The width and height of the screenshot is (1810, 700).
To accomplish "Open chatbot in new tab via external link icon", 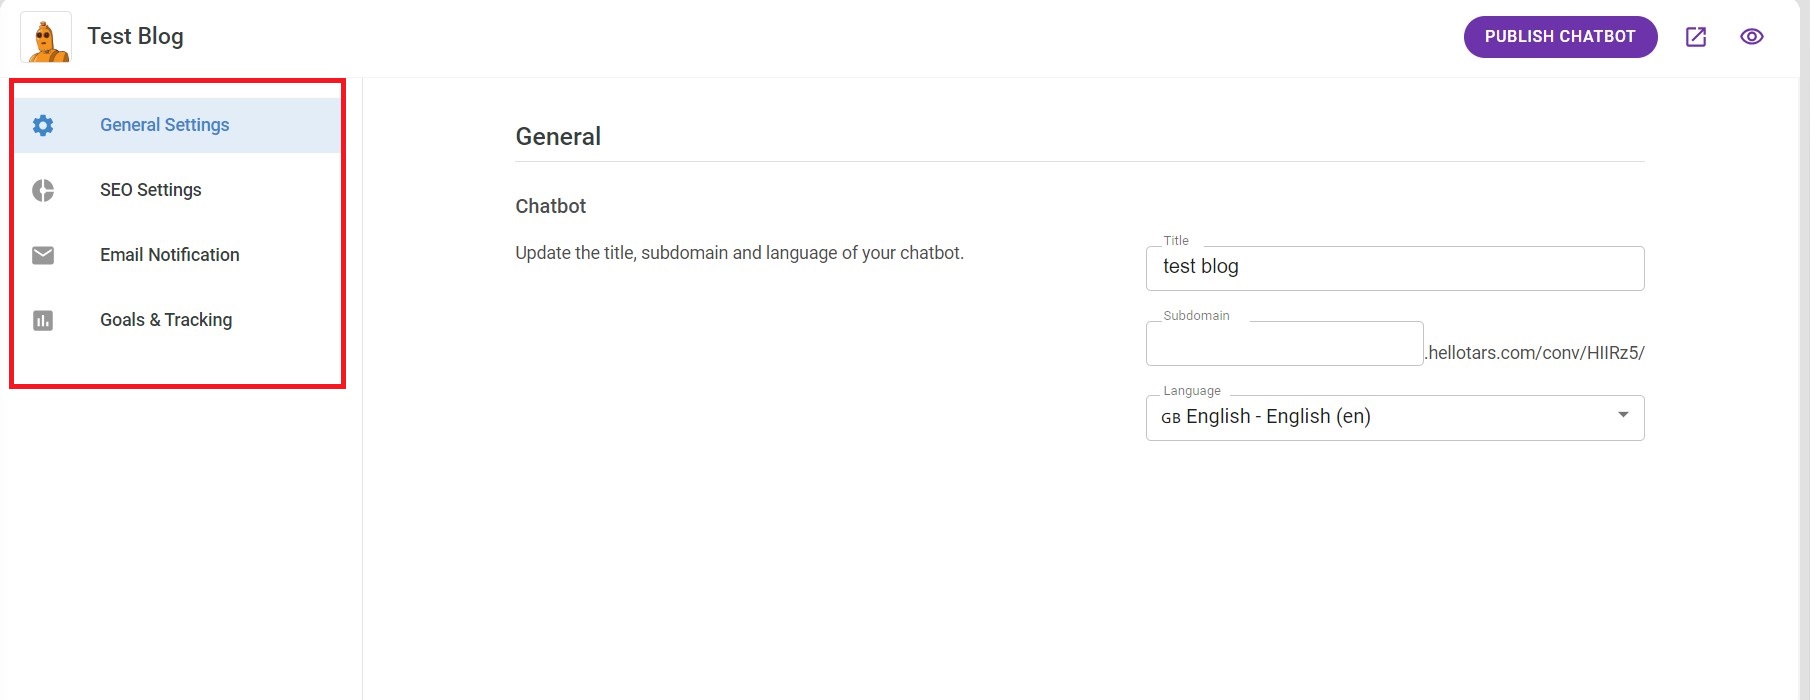I will tap(1696, 36).
